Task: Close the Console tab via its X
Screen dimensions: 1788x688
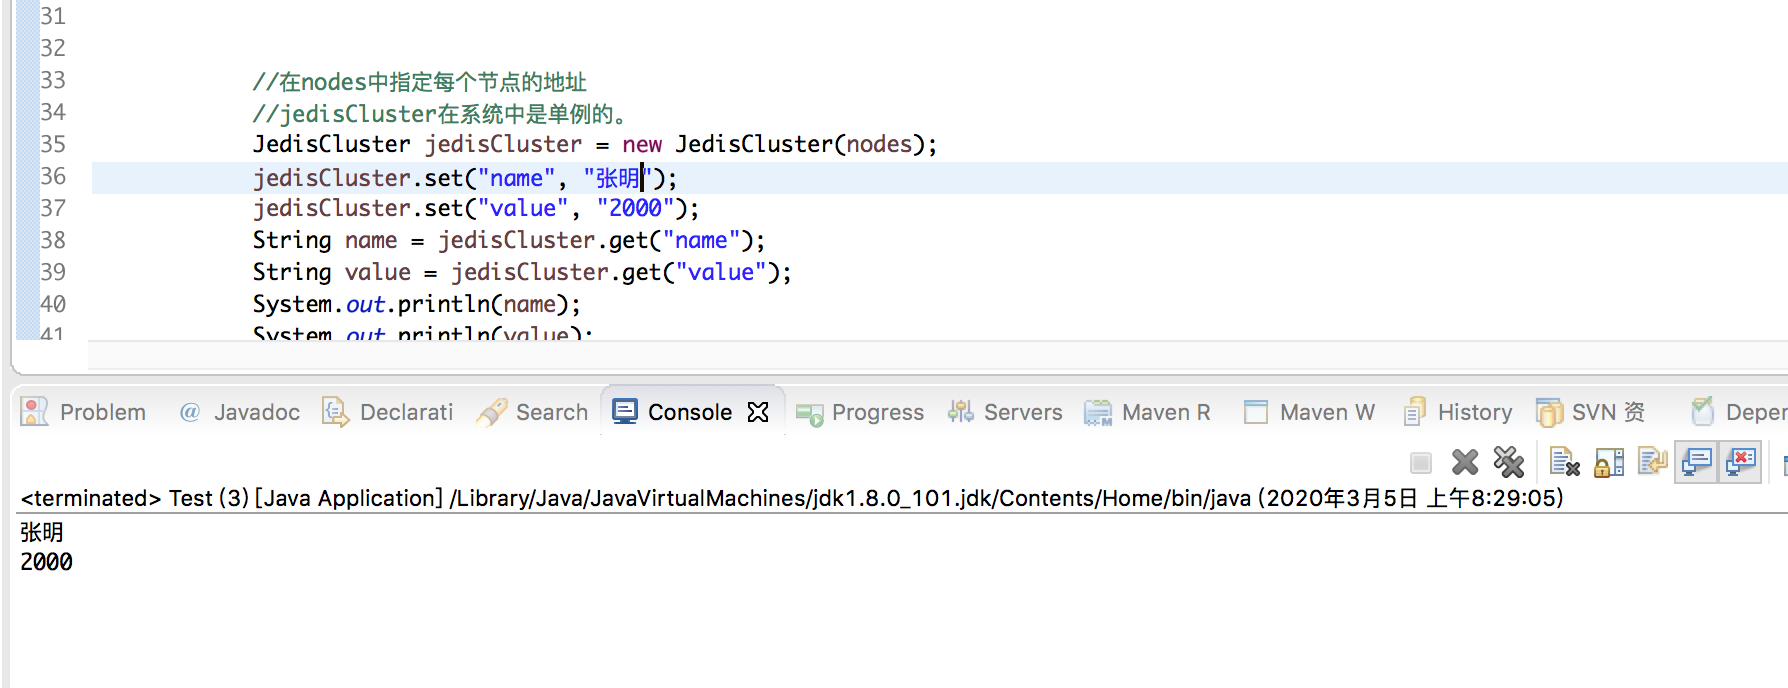Action: coord(758,412)
